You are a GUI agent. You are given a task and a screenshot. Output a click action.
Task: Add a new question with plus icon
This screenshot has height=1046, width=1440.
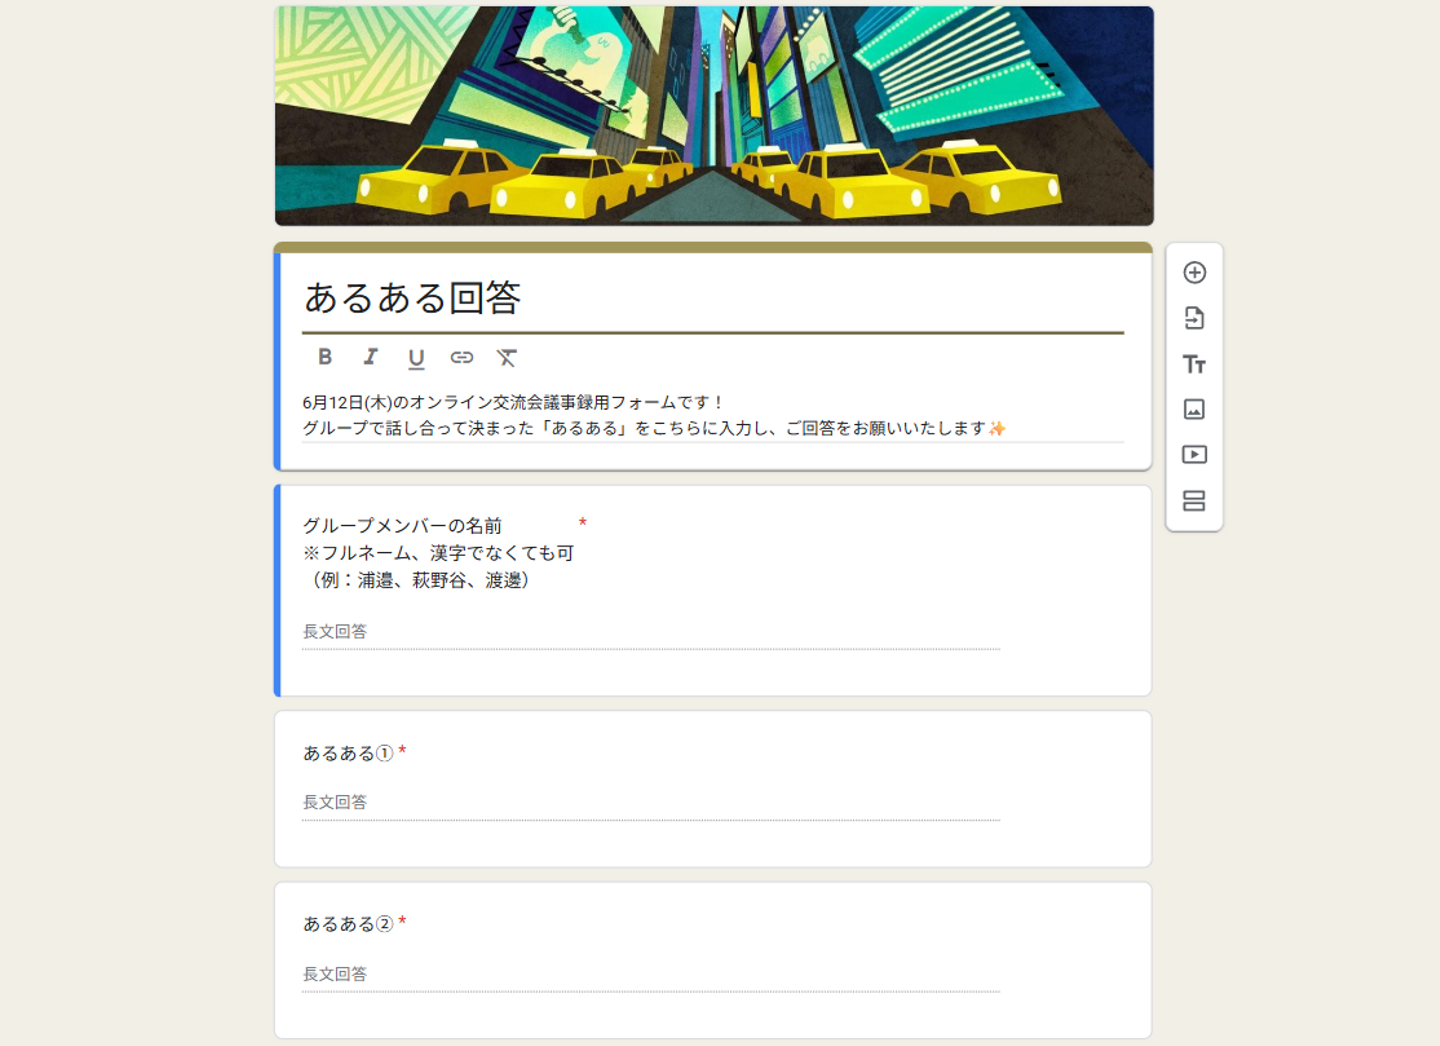click(1194, 272)
